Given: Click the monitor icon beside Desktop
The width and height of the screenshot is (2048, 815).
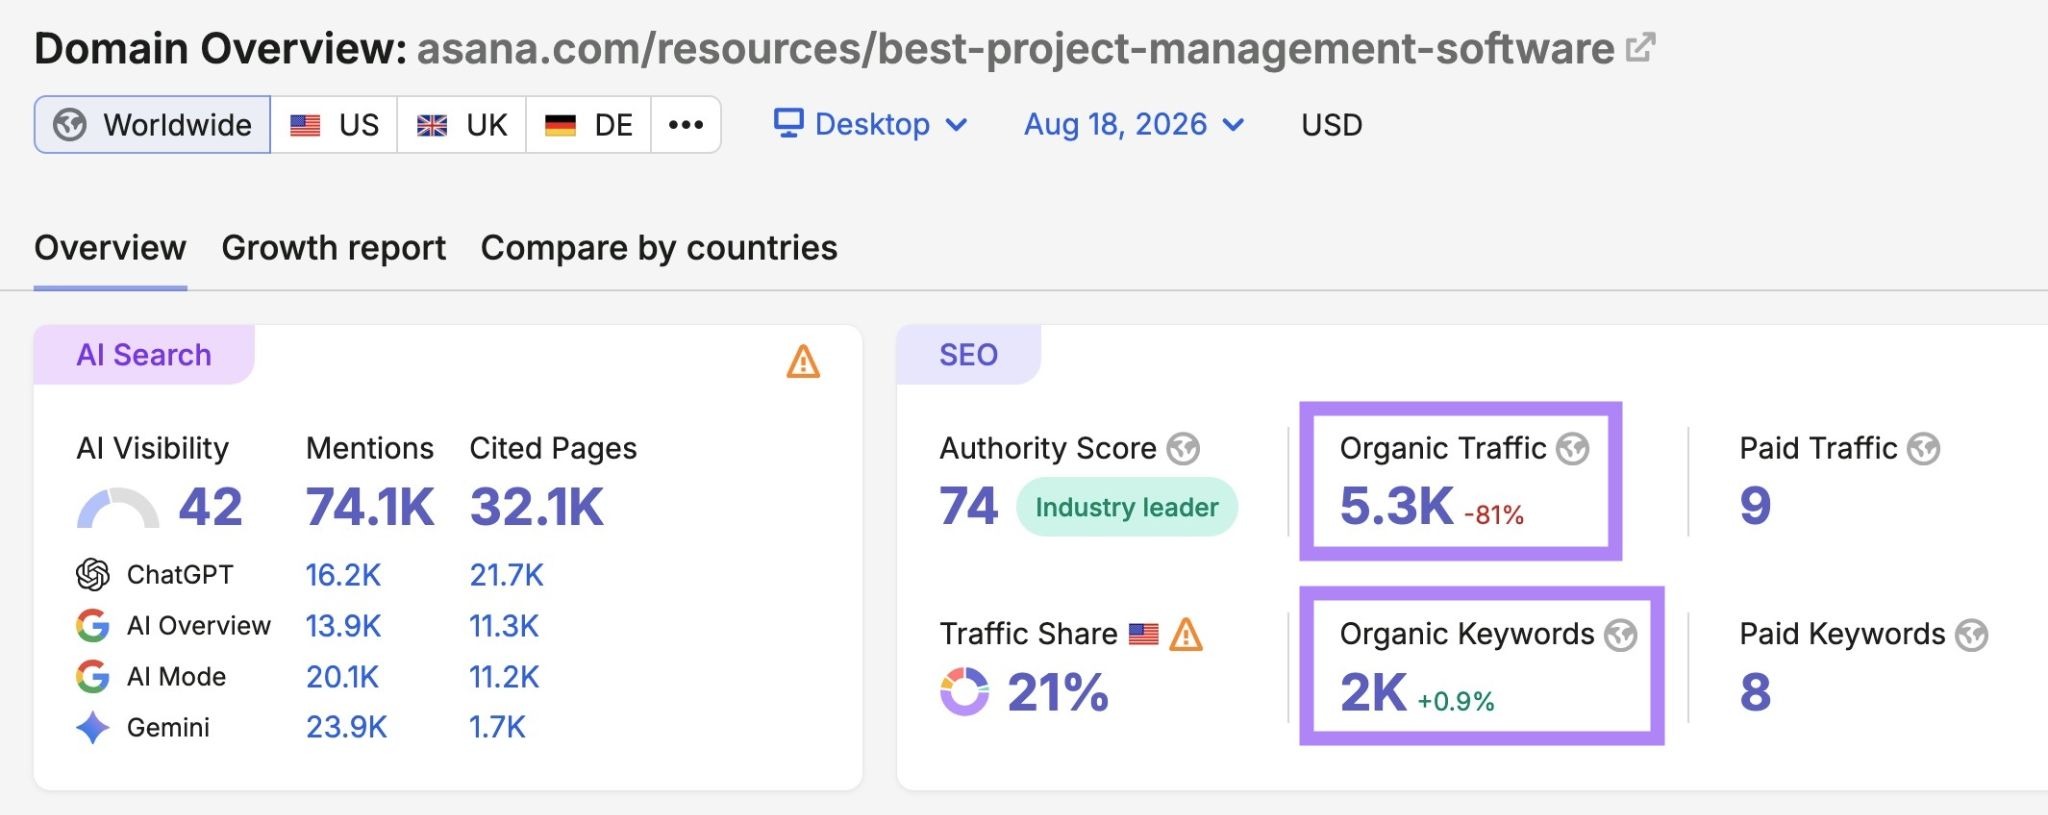Looking at the screenshot, I should (x=789, y=123).
